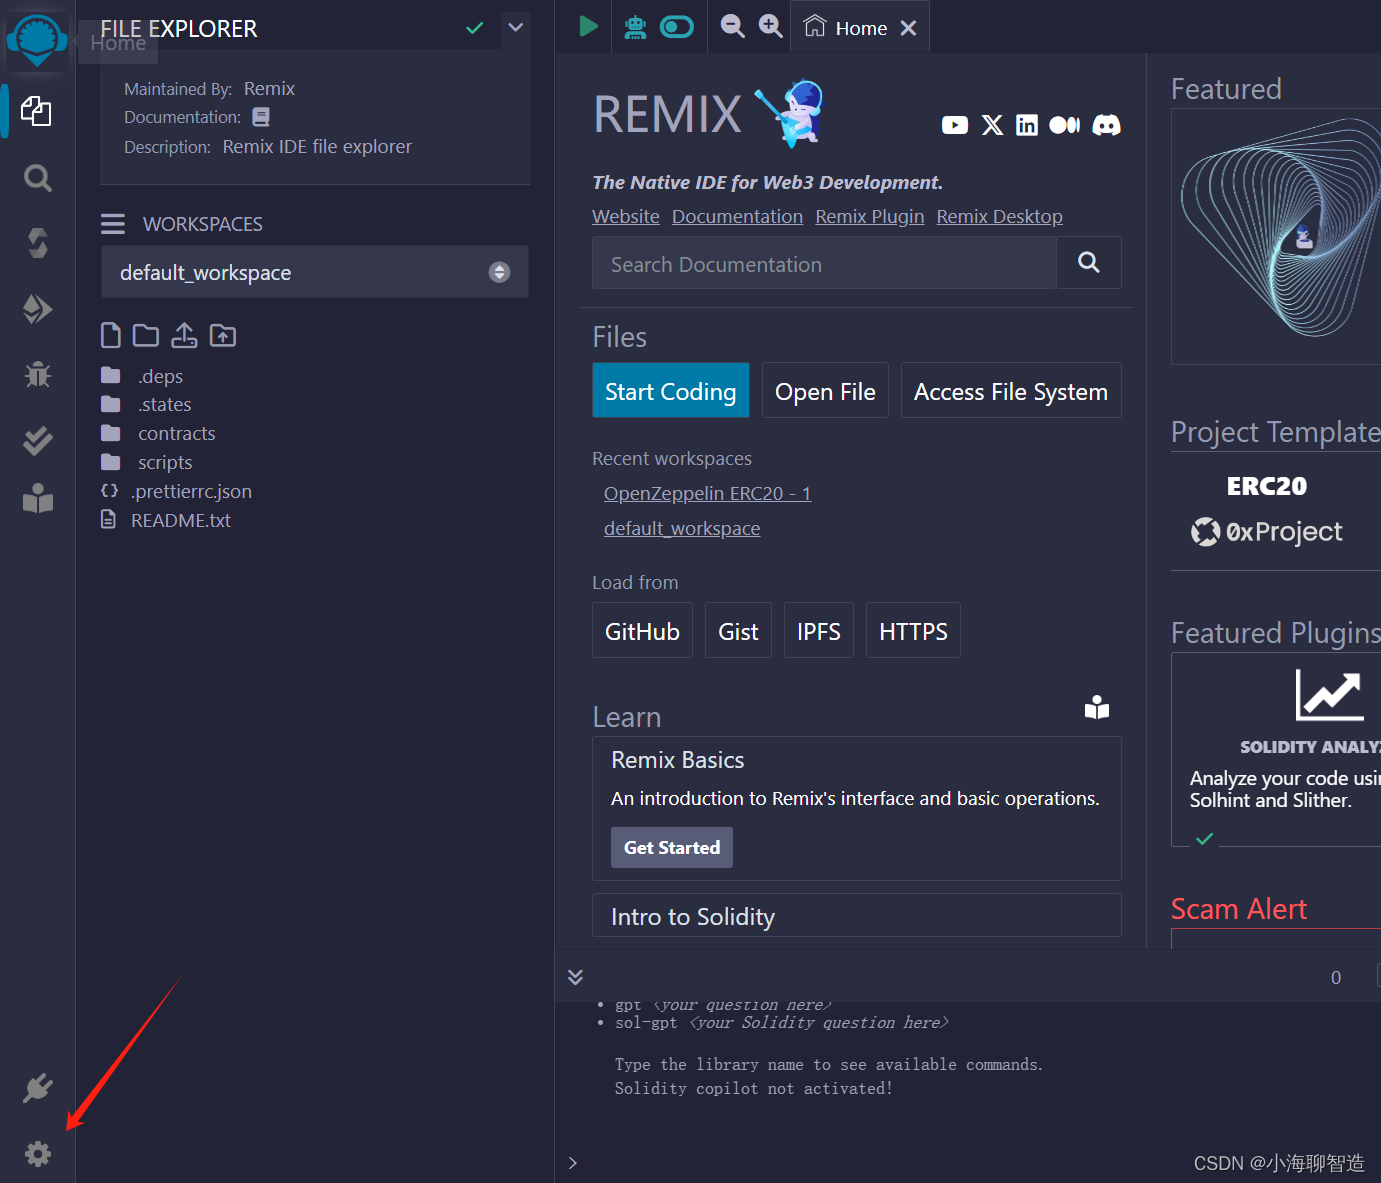Open recent workspace OpenZeppelin ERC20 - 1
Screen dimensions: 1381x1183
click(x=708, y=493)
